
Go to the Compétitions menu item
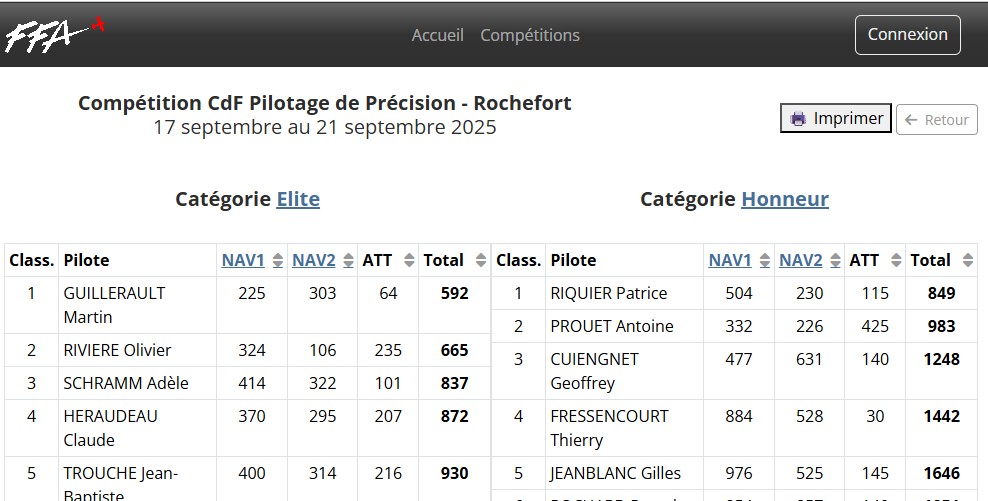[530, 35]
